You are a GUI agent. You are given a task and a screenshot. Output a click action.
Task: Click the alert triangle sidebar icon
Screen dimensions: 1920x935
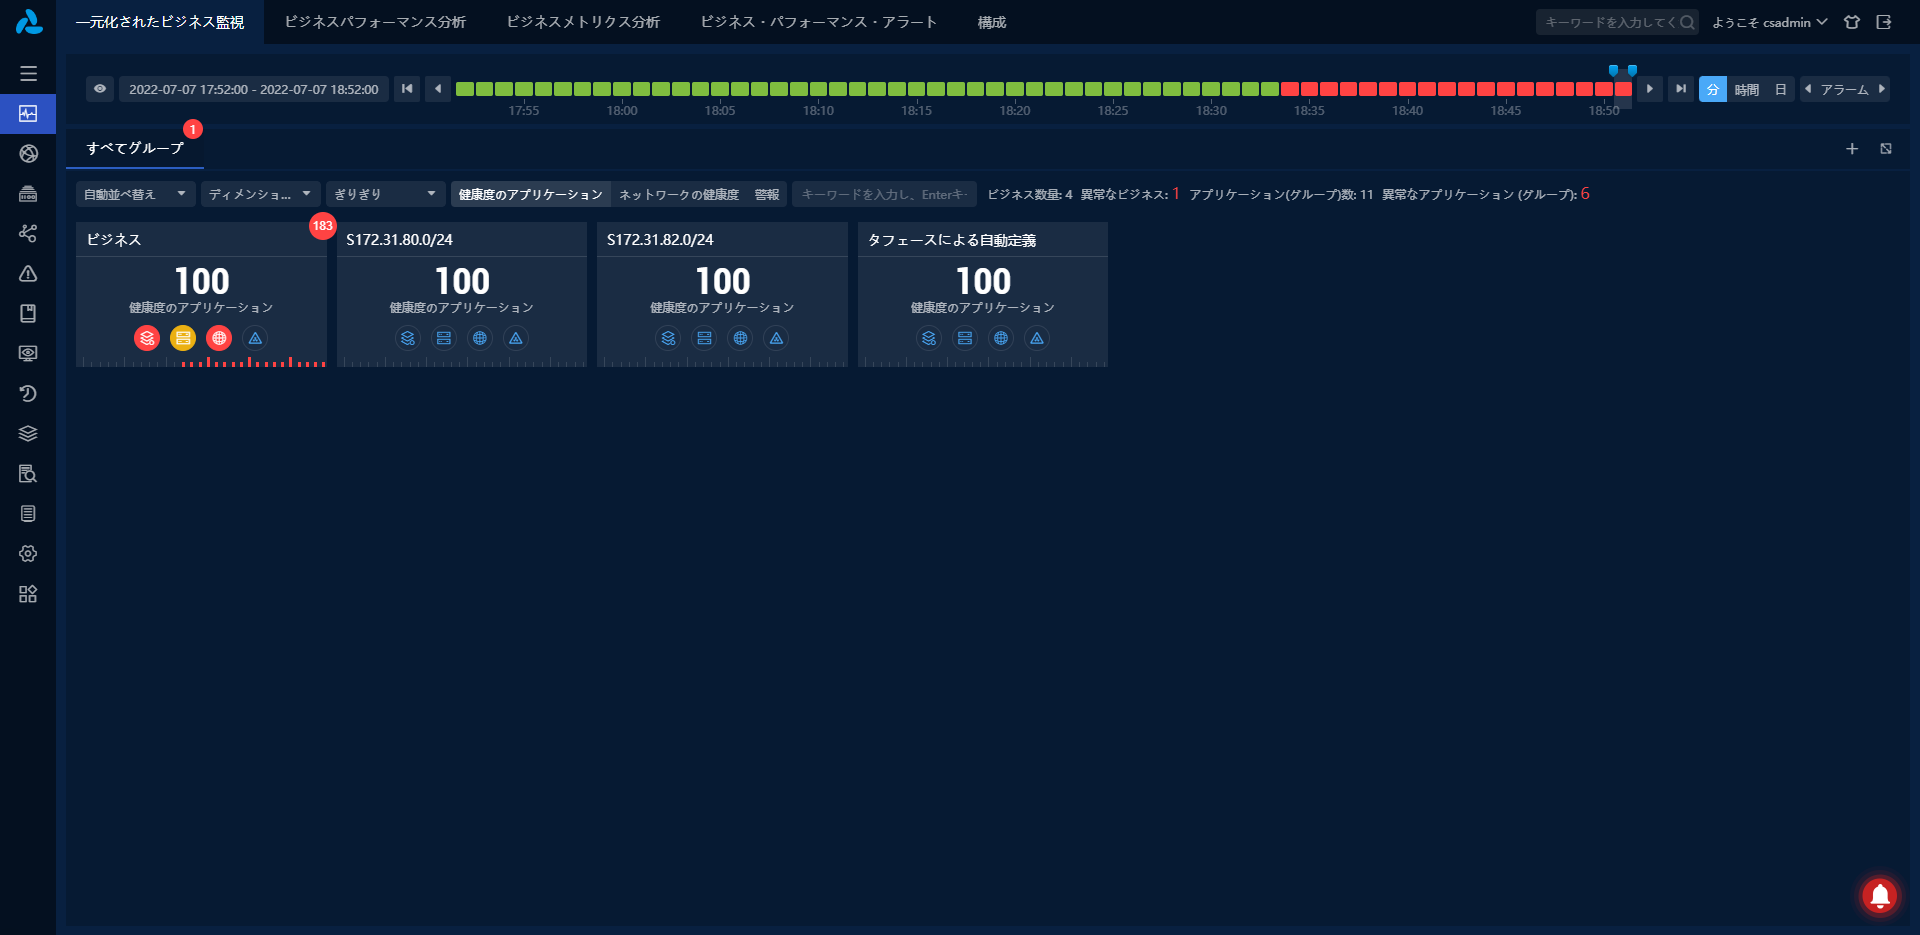pos(28,274)
